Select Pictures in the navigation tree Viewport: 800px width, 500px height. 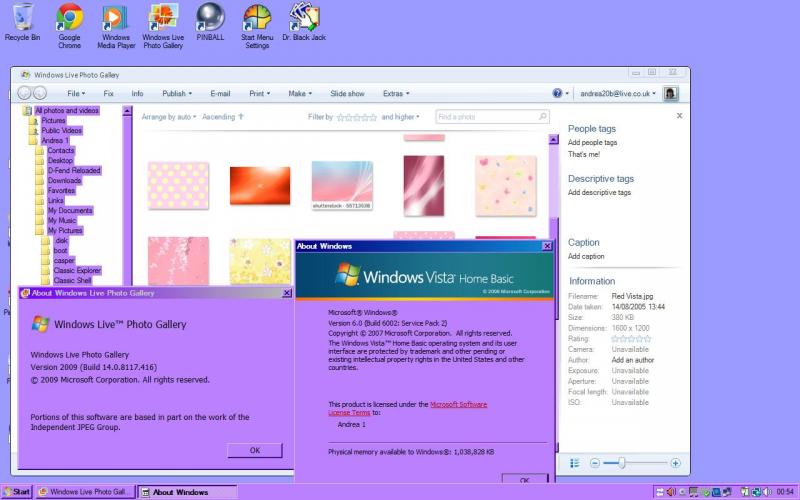click(x=53, y=120)
